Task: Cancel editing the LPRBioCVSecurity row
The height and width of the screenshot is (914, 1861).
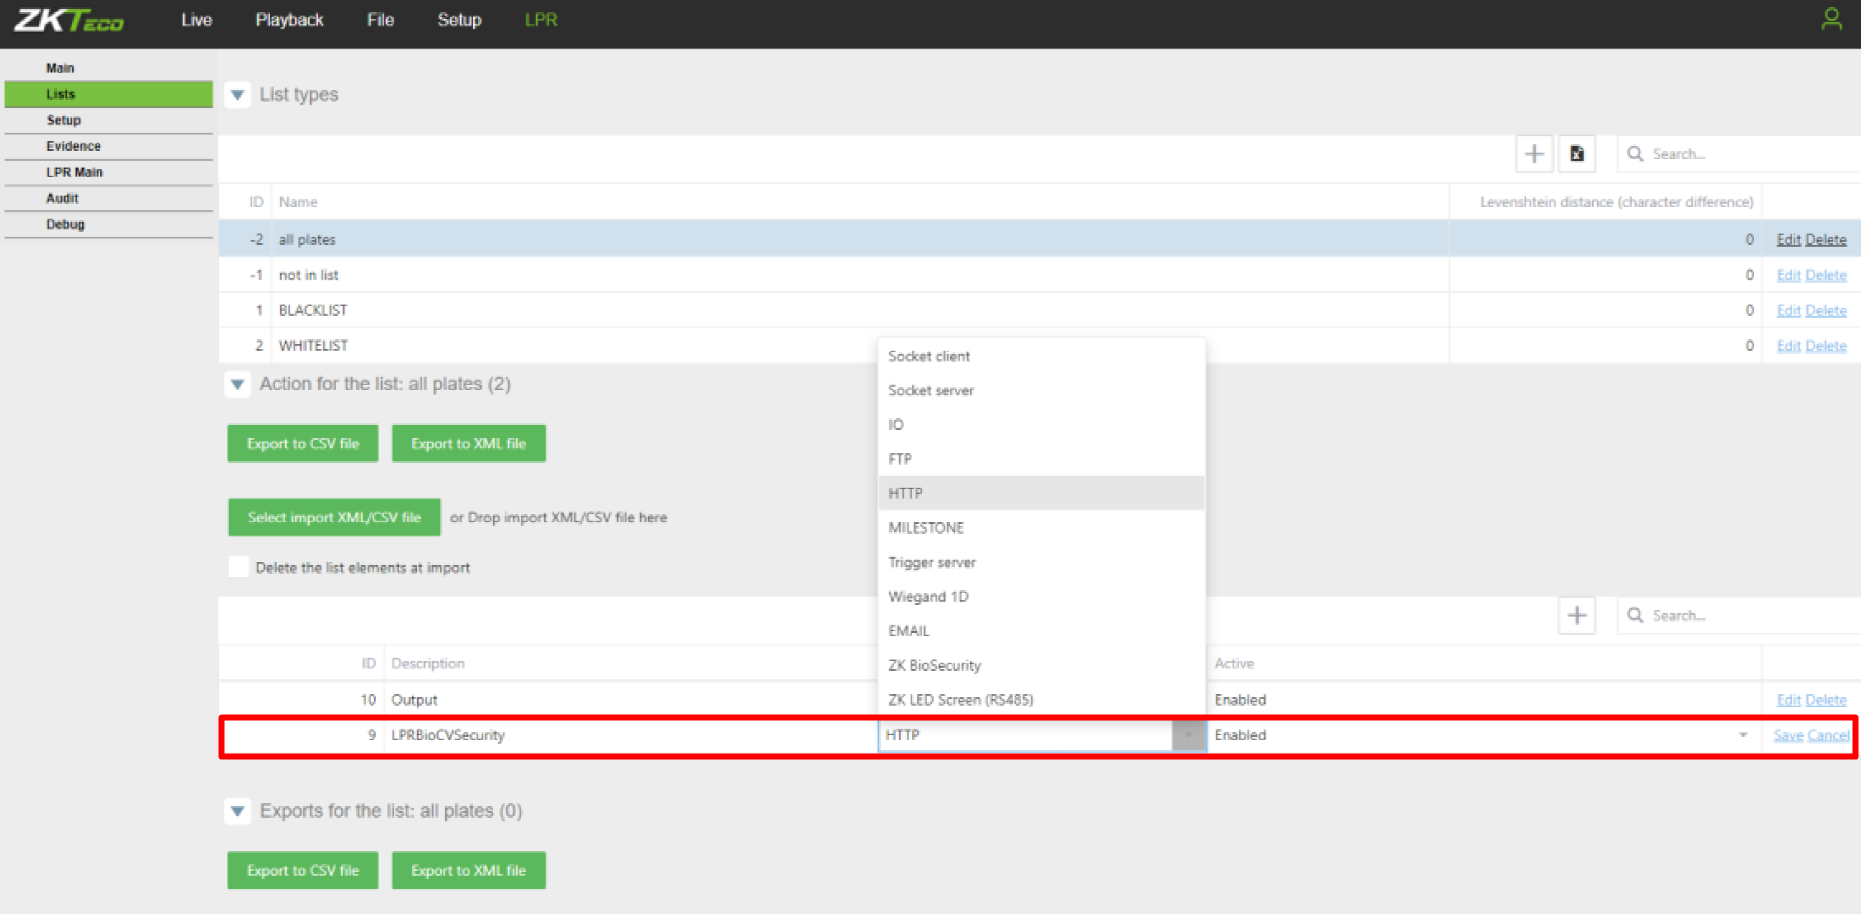Action: (x=1828, y=735)
